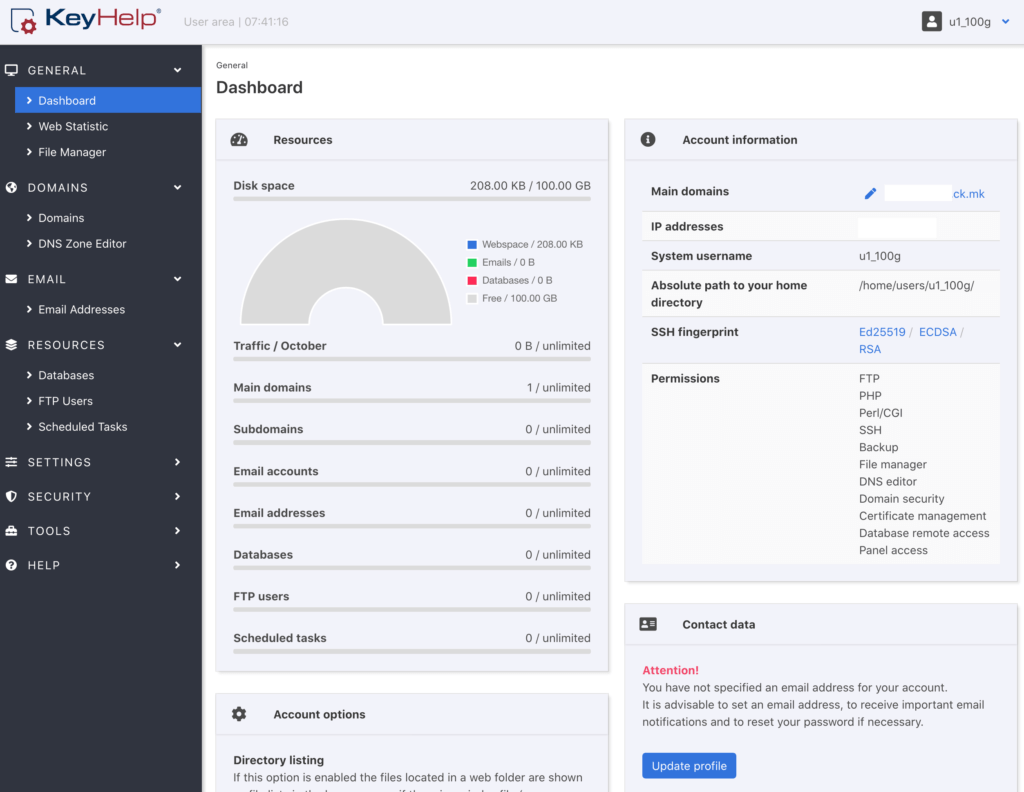Expand the Settings section chevron
Screen dimensions: 1024x792
(178, 462)
